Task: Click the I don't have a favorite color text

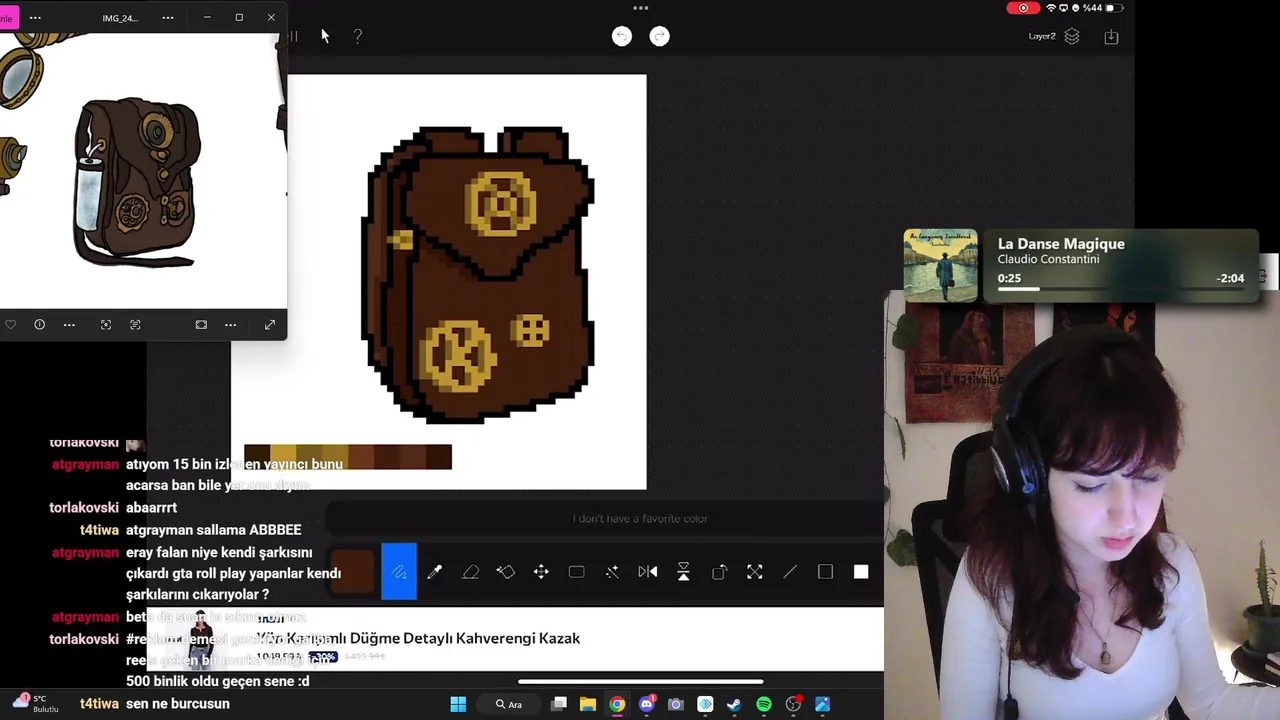Action: tap(640, 518)
